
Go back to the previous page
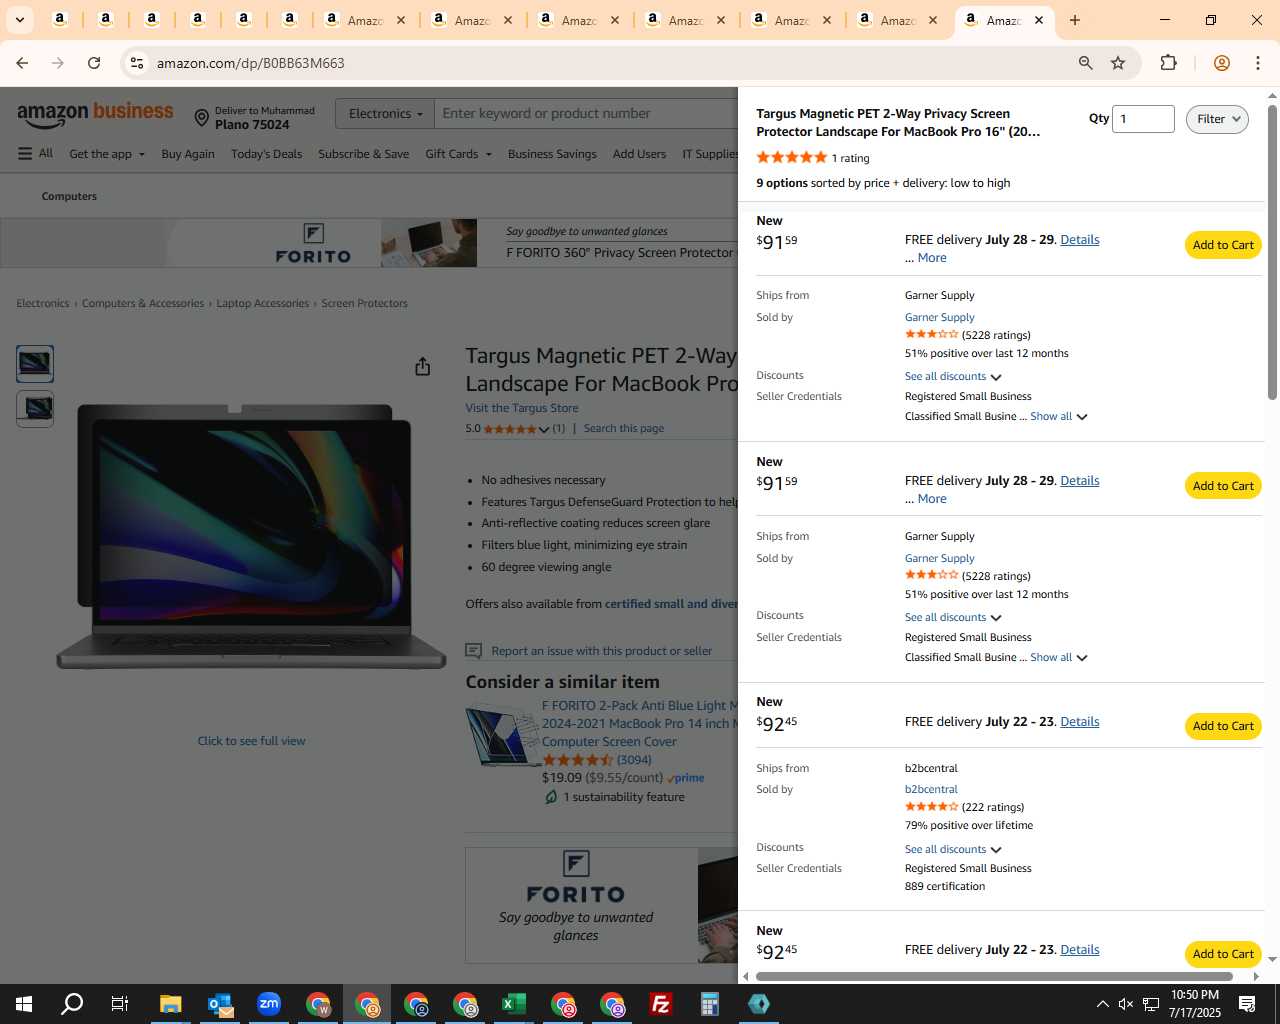click(22, 63)
